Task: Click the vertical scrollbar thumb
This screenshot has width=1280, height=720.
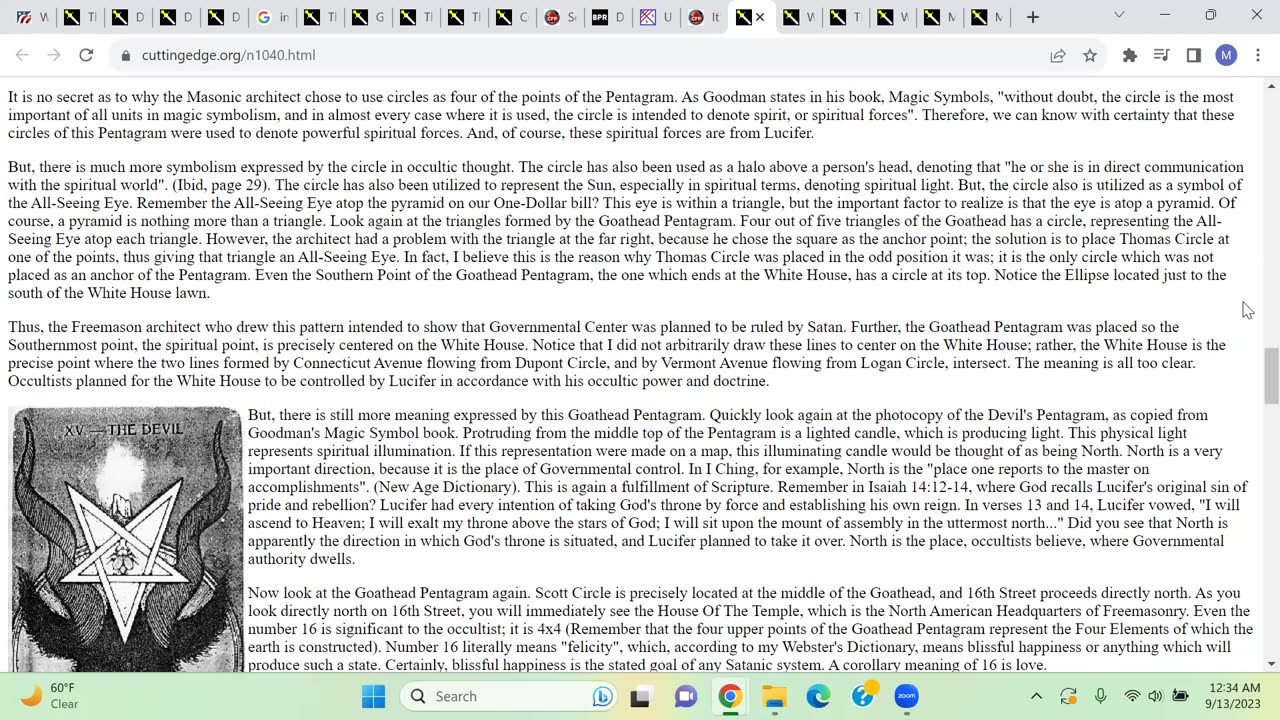Action: tap(1271, 375)
